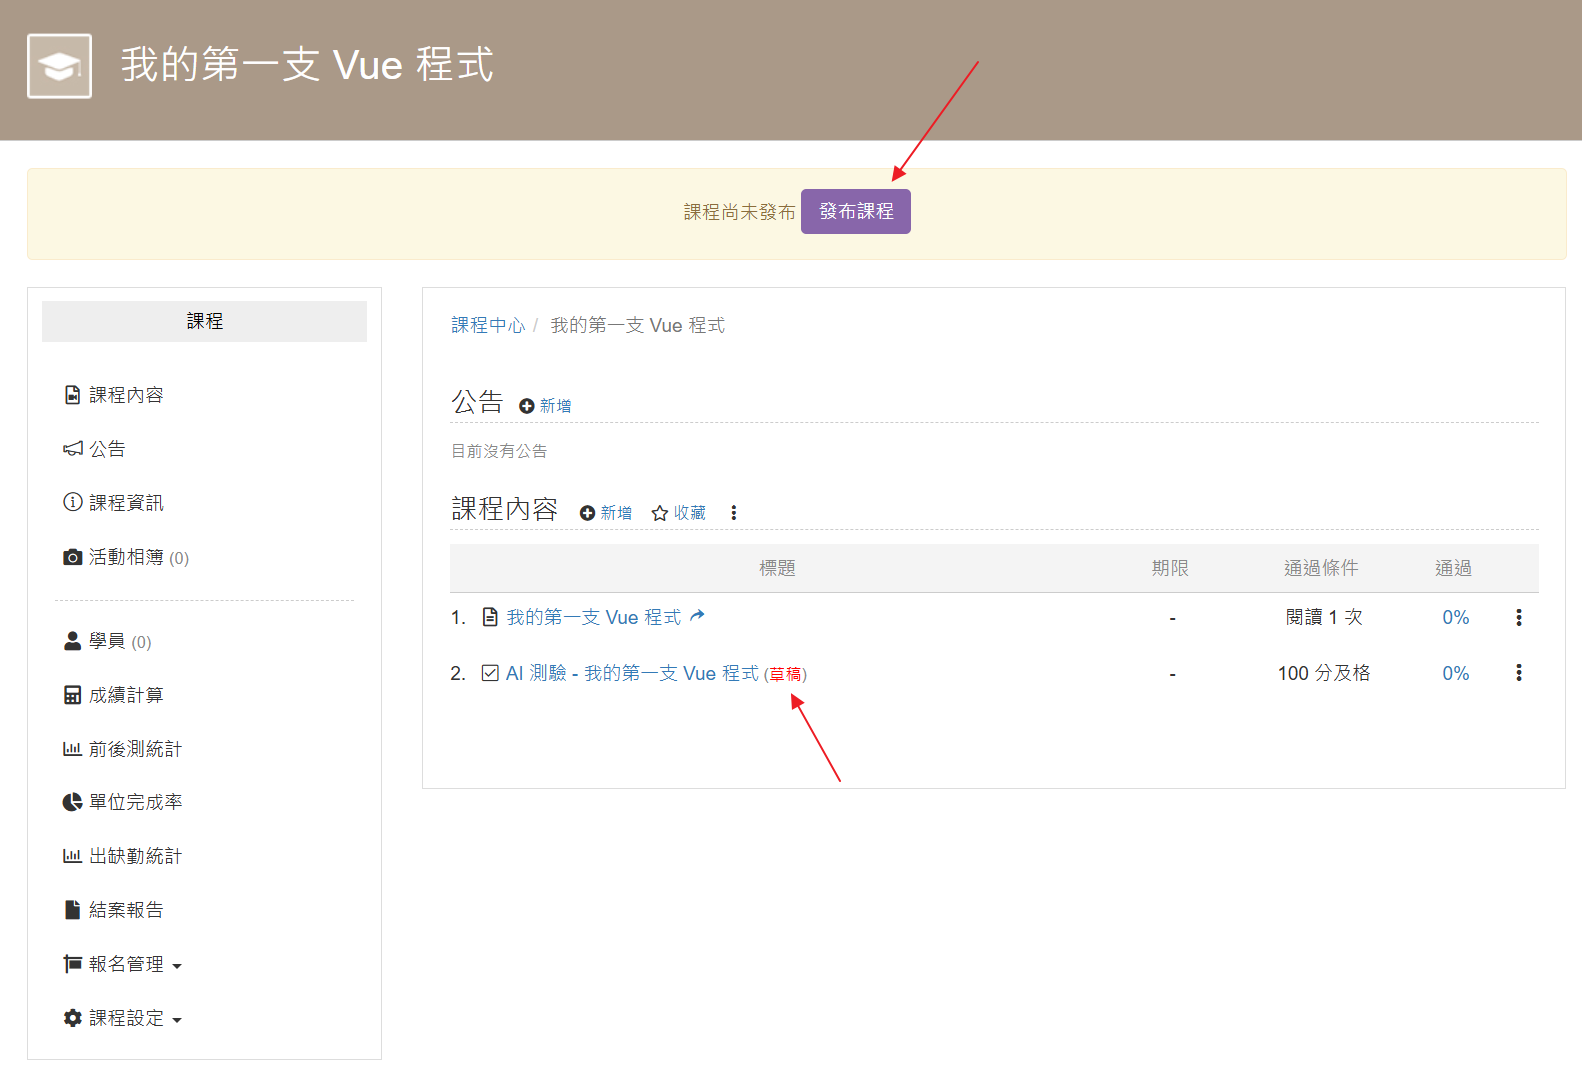Open 學員 list in the sidebar
Screen dimensions: 1582x1080
[x=107, y=641]
